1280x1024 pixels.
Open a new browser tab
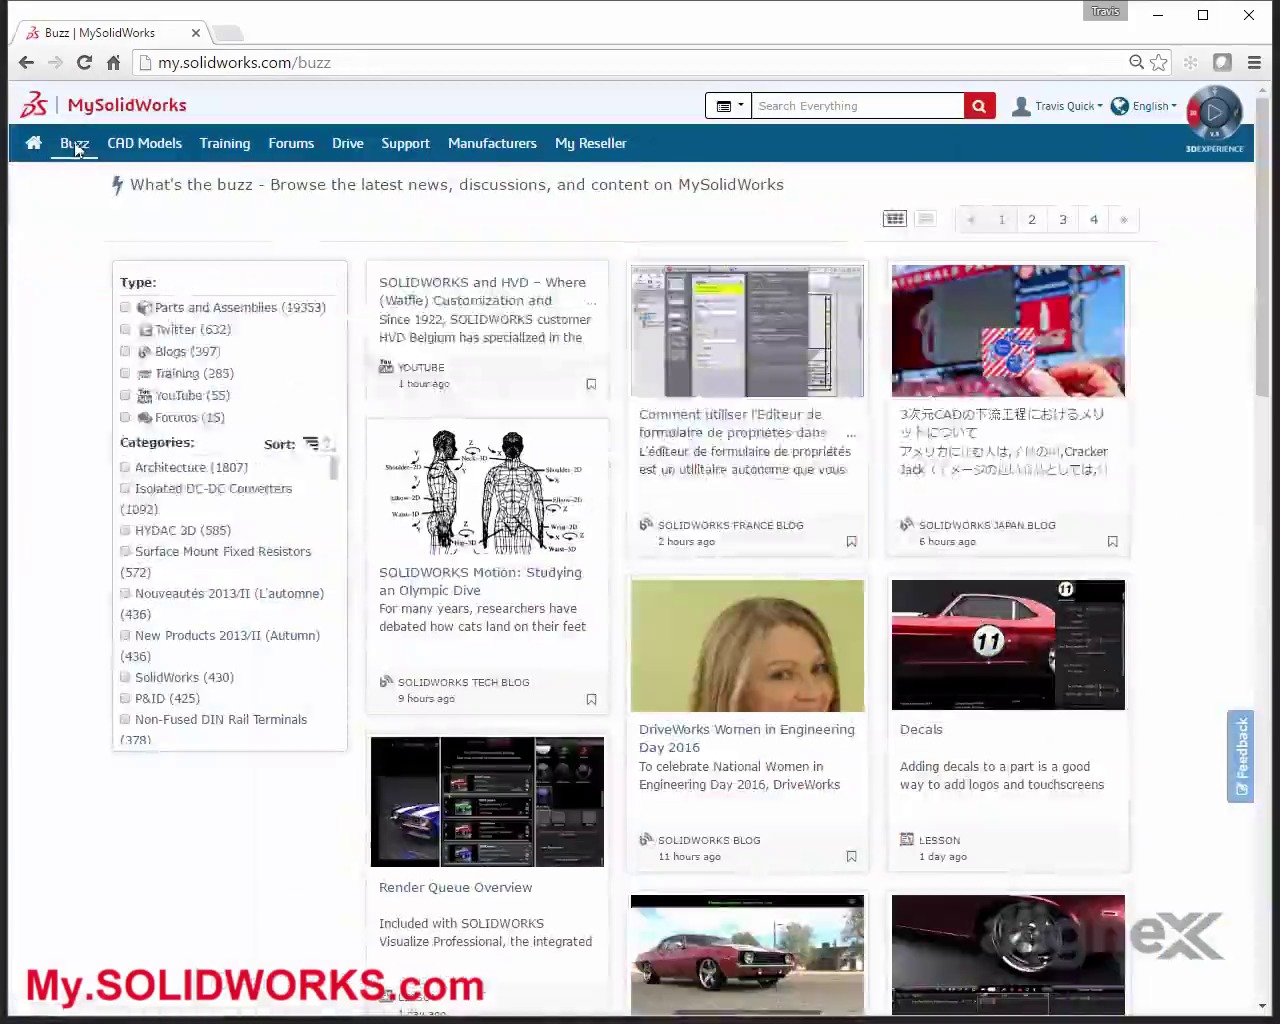[x=228, y=33]
